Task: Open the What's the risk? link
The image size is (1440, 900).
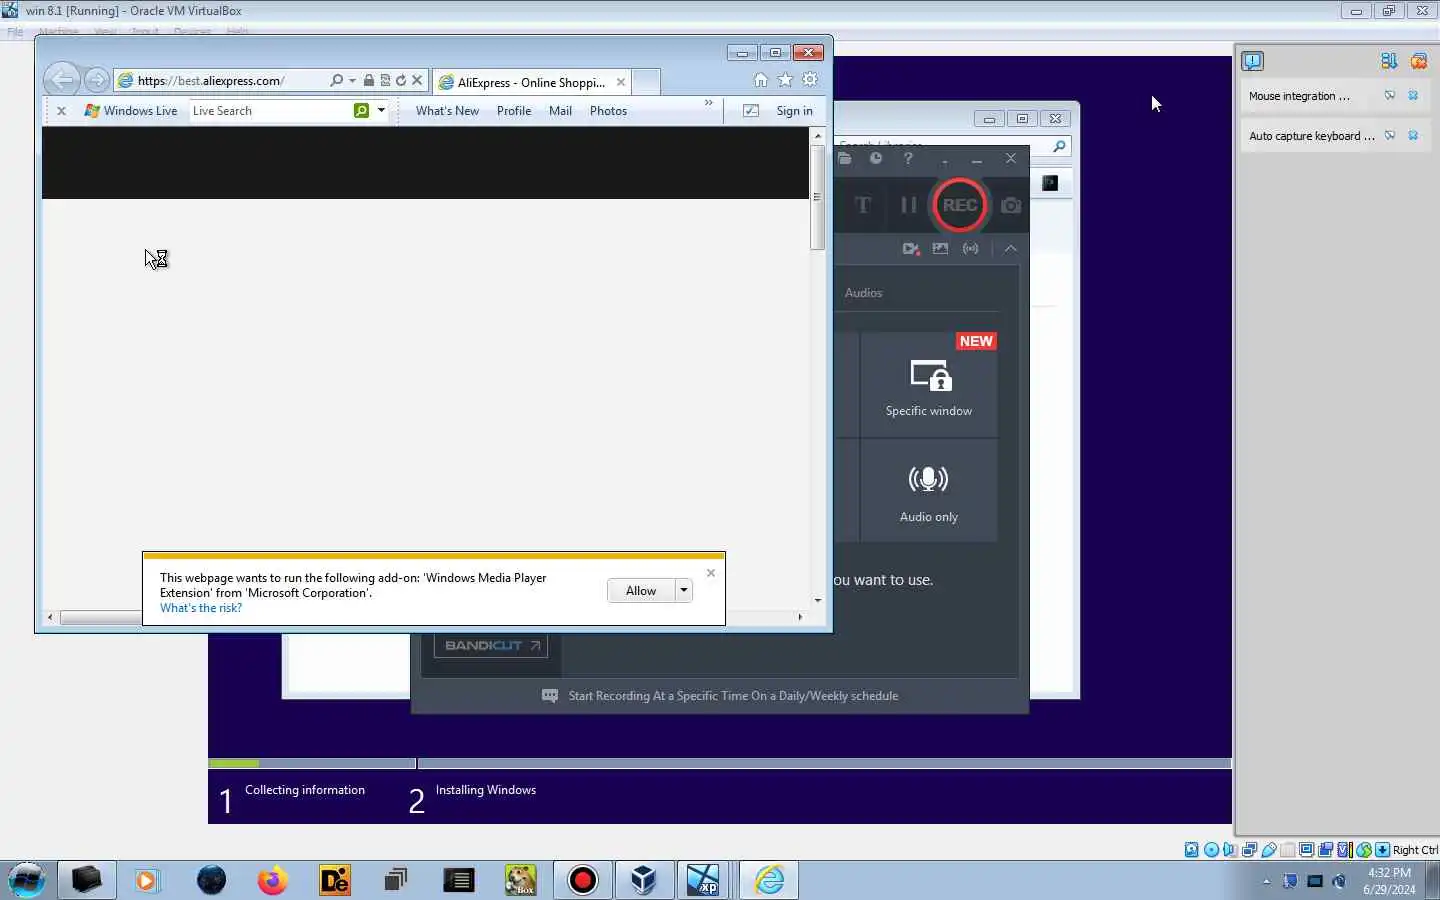Action: [x=201, y=608]
